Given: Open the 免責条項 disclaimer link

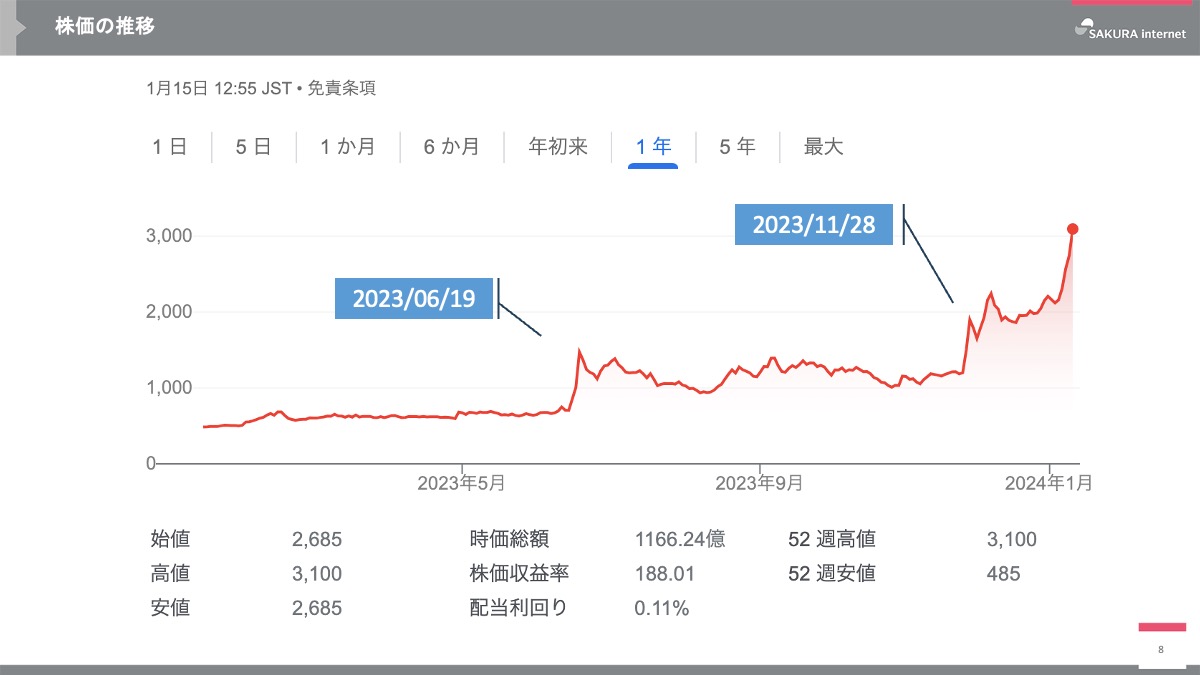Looking at the screenshot, I should click(x=341, y=88).
